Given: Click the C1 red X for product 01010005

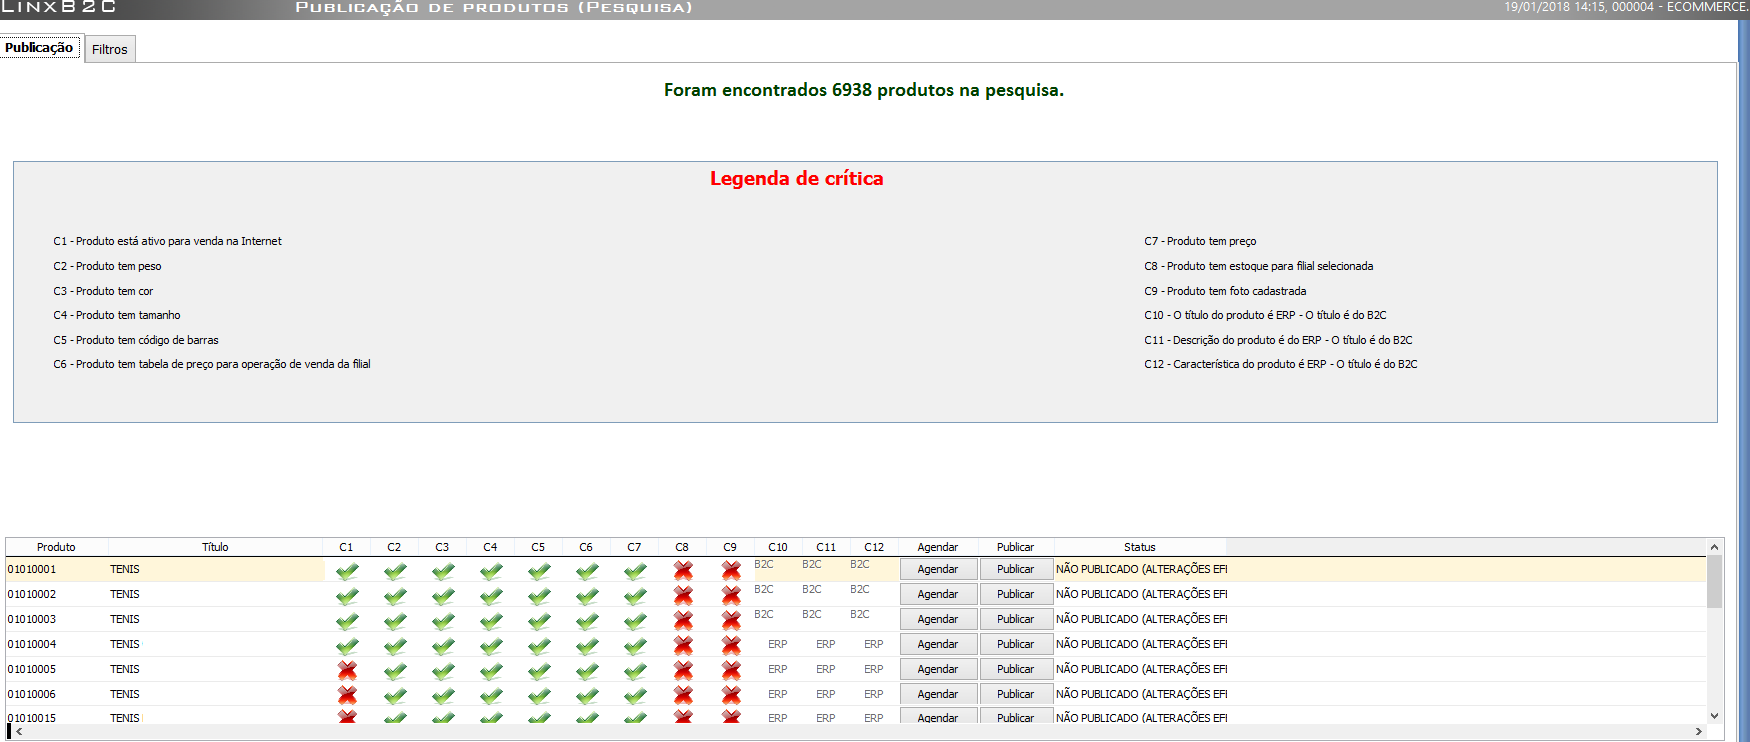Looking at the screenshot, I should 347,671.
